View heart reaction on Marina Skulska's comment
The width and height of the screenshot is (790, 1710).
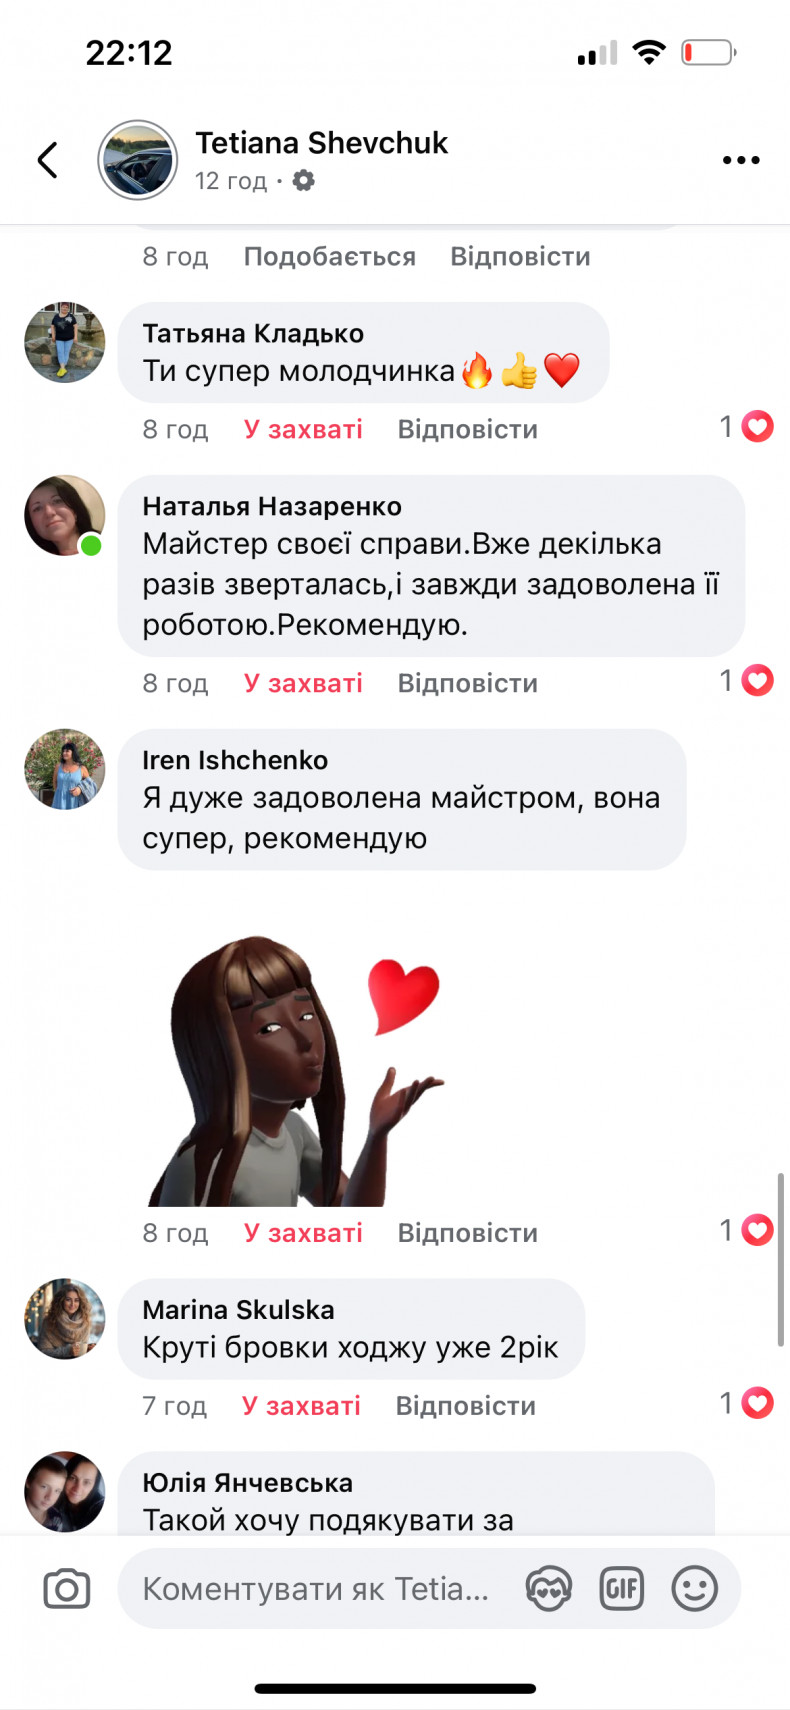point(757,1403)
